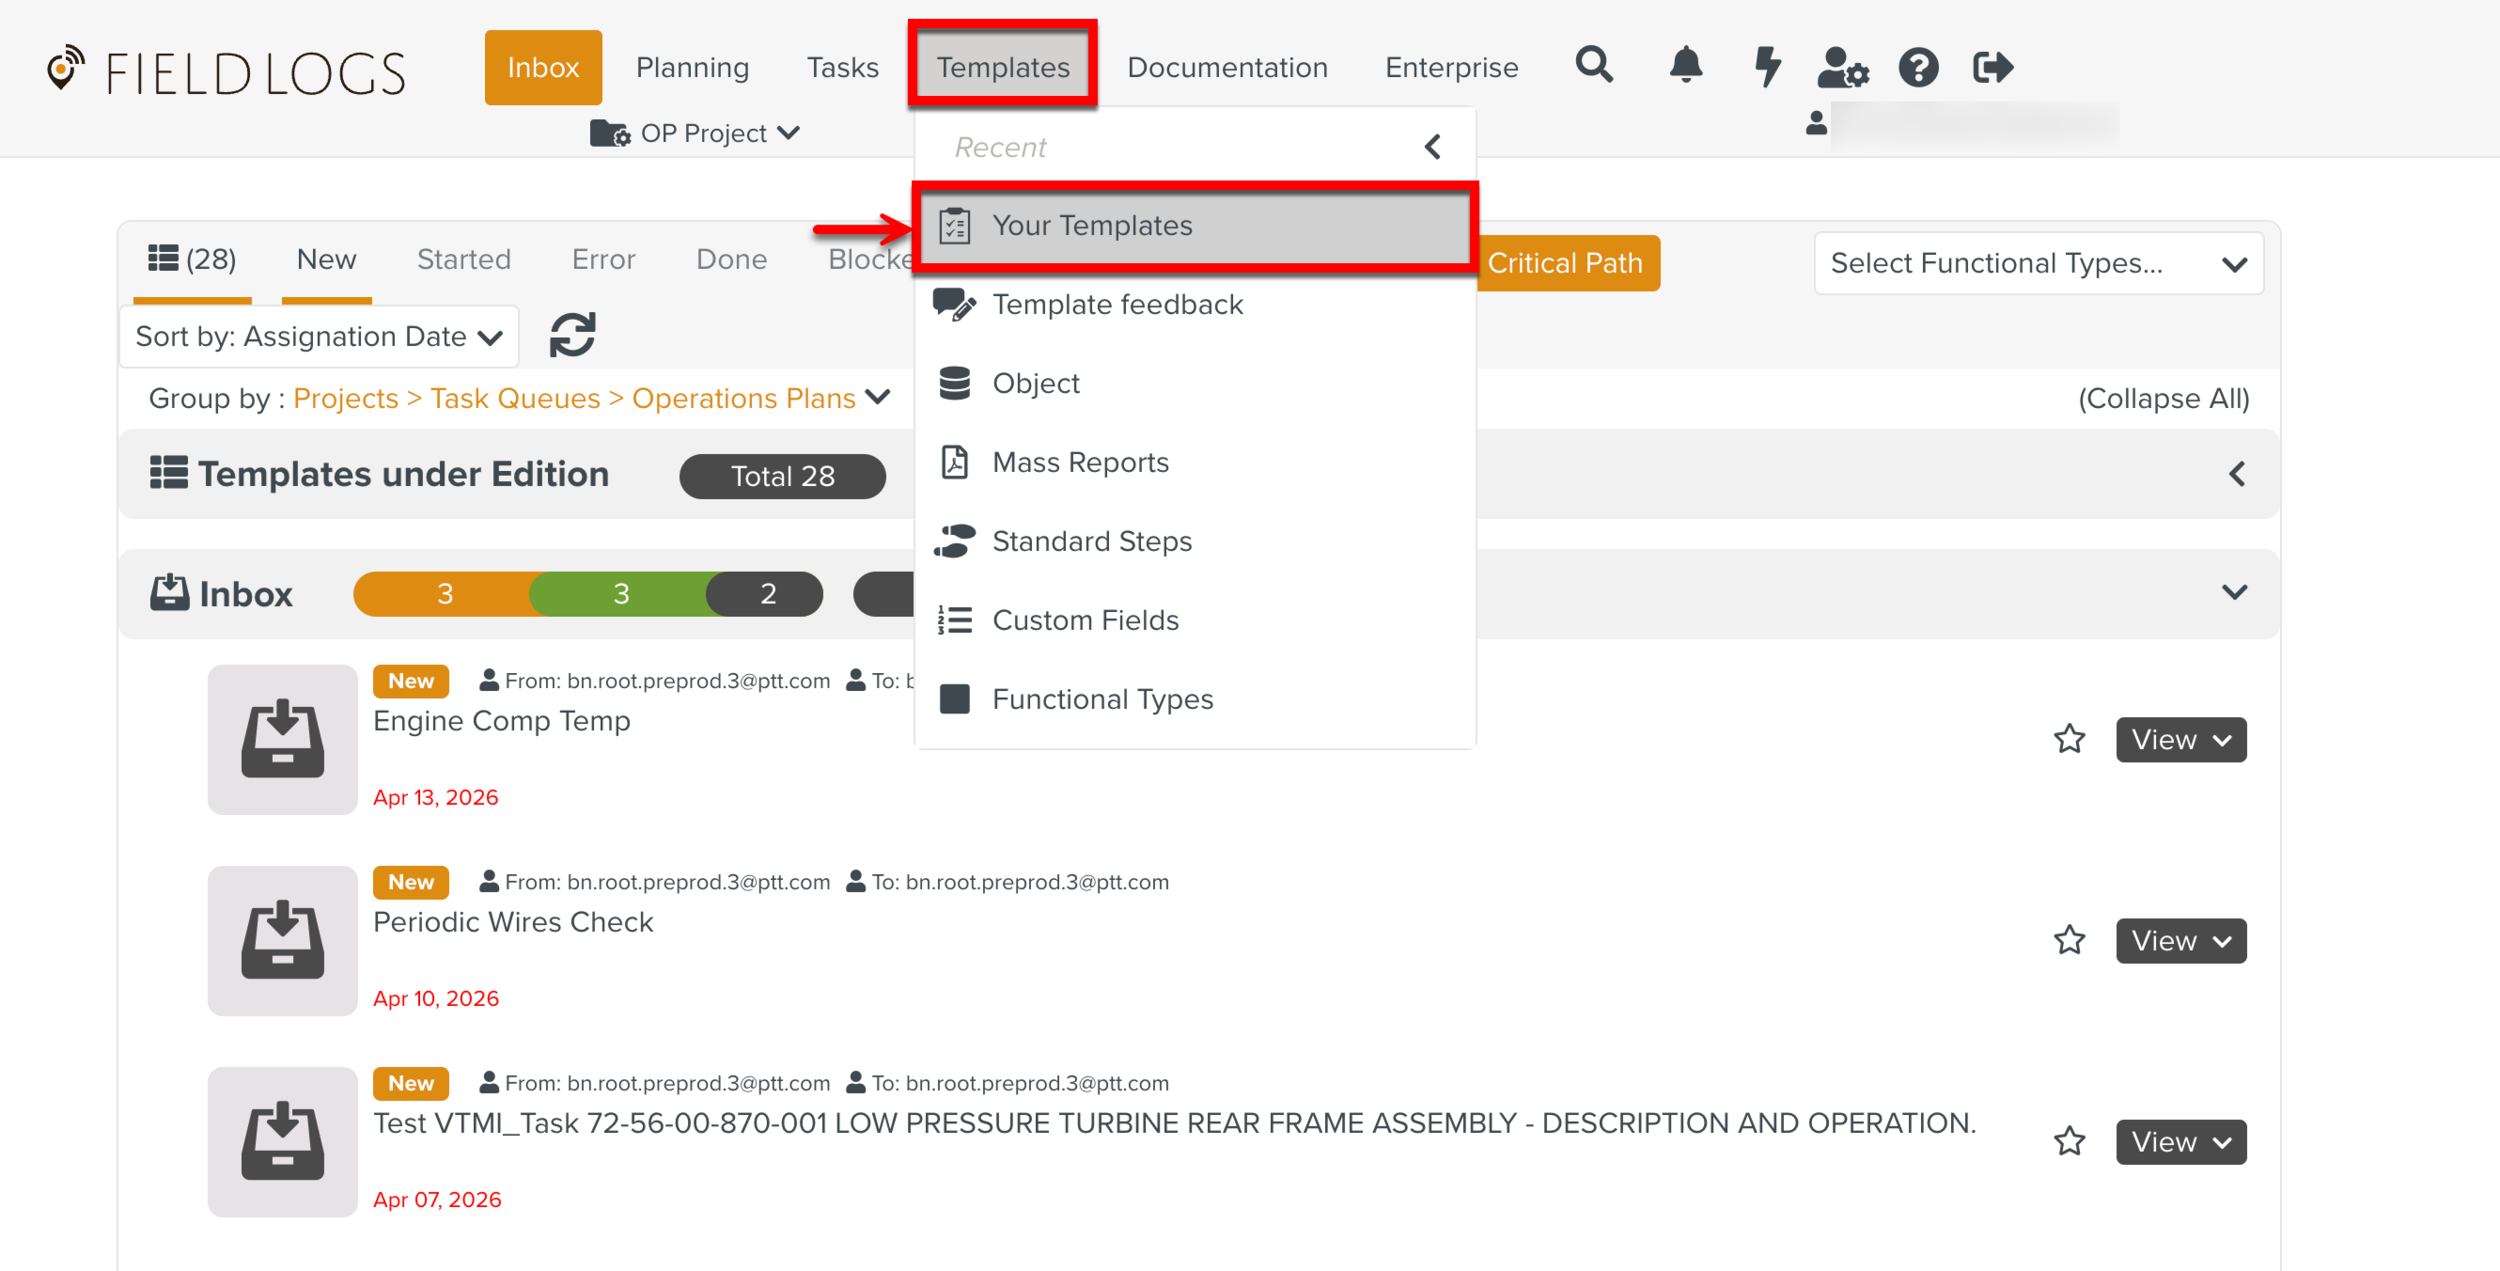This screenshot has height=1271, width=2500.
Task: Star the Test VTMI_Task item
Action: [x=2069, y=1141]
